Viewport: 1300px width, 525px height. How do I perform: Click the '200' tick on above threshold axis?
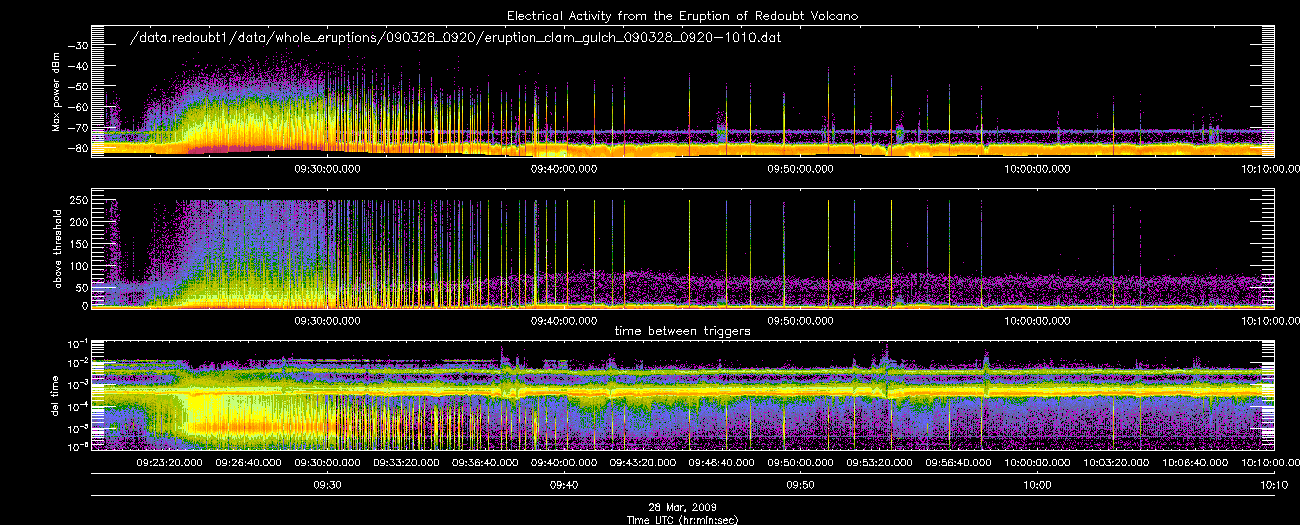pos(81,221)
